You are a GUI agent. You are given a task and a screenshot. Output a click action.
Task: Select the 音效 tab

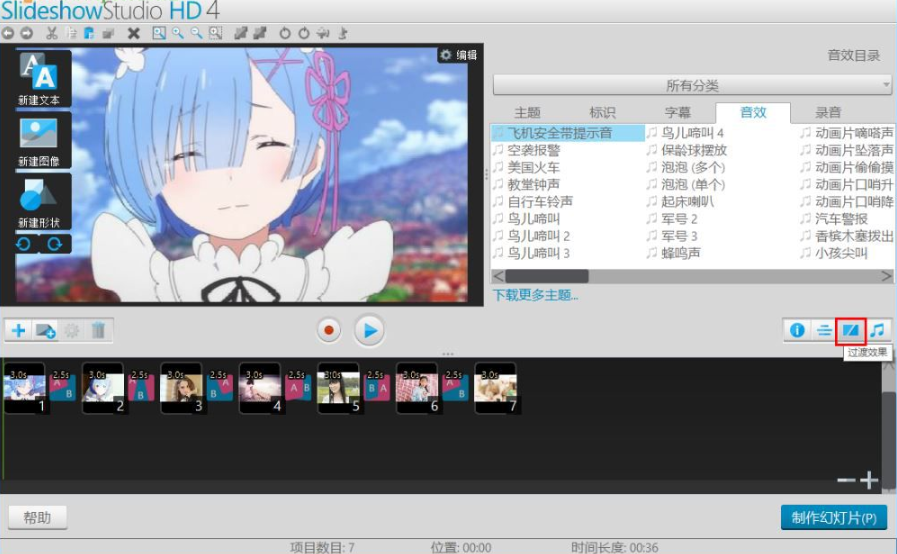point(753,113)
